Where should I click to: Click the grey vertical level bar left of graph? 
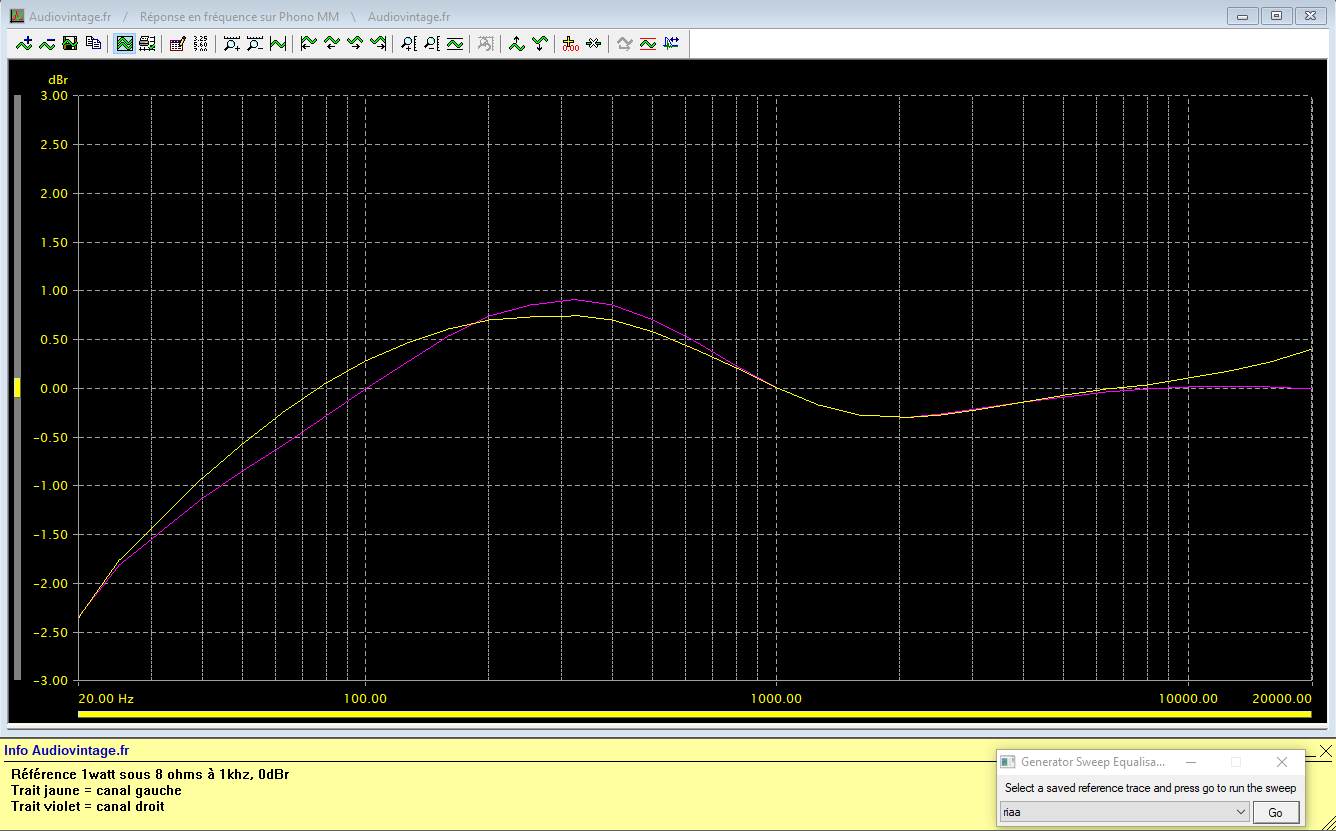point(17,388)
